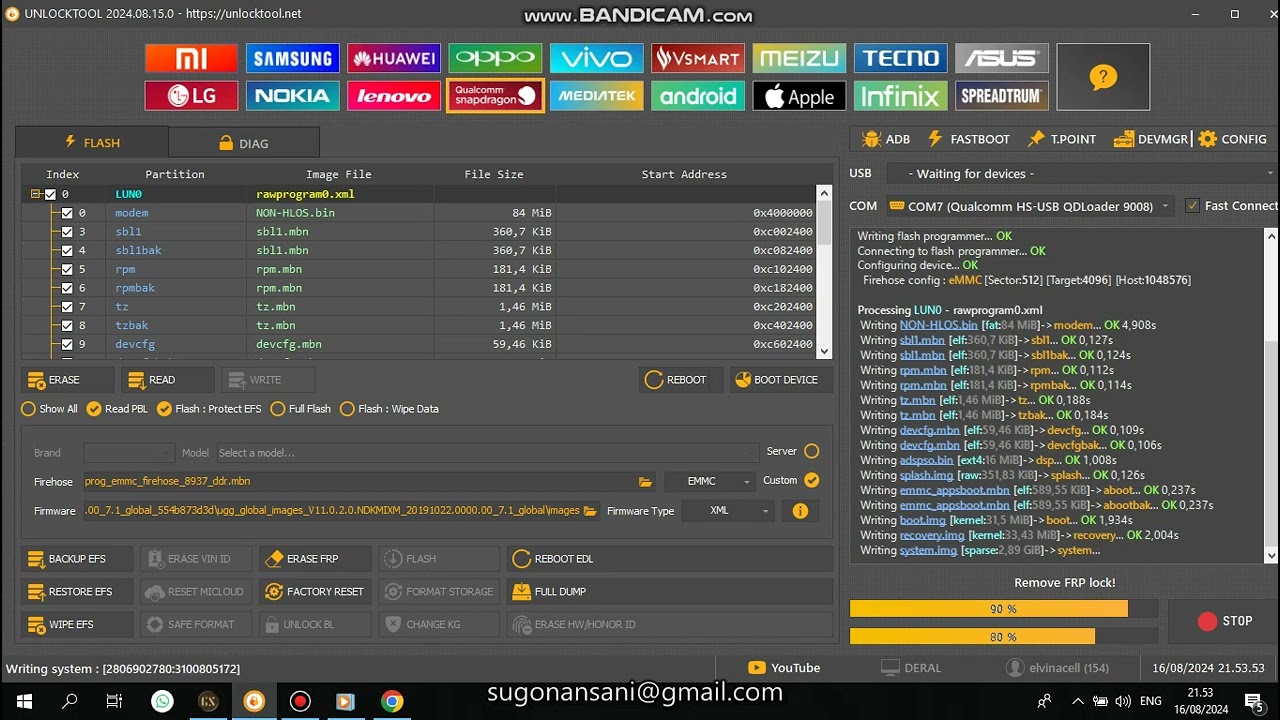
Task: Open the T.POINT tab
Action: click(x=1061, y=139)
